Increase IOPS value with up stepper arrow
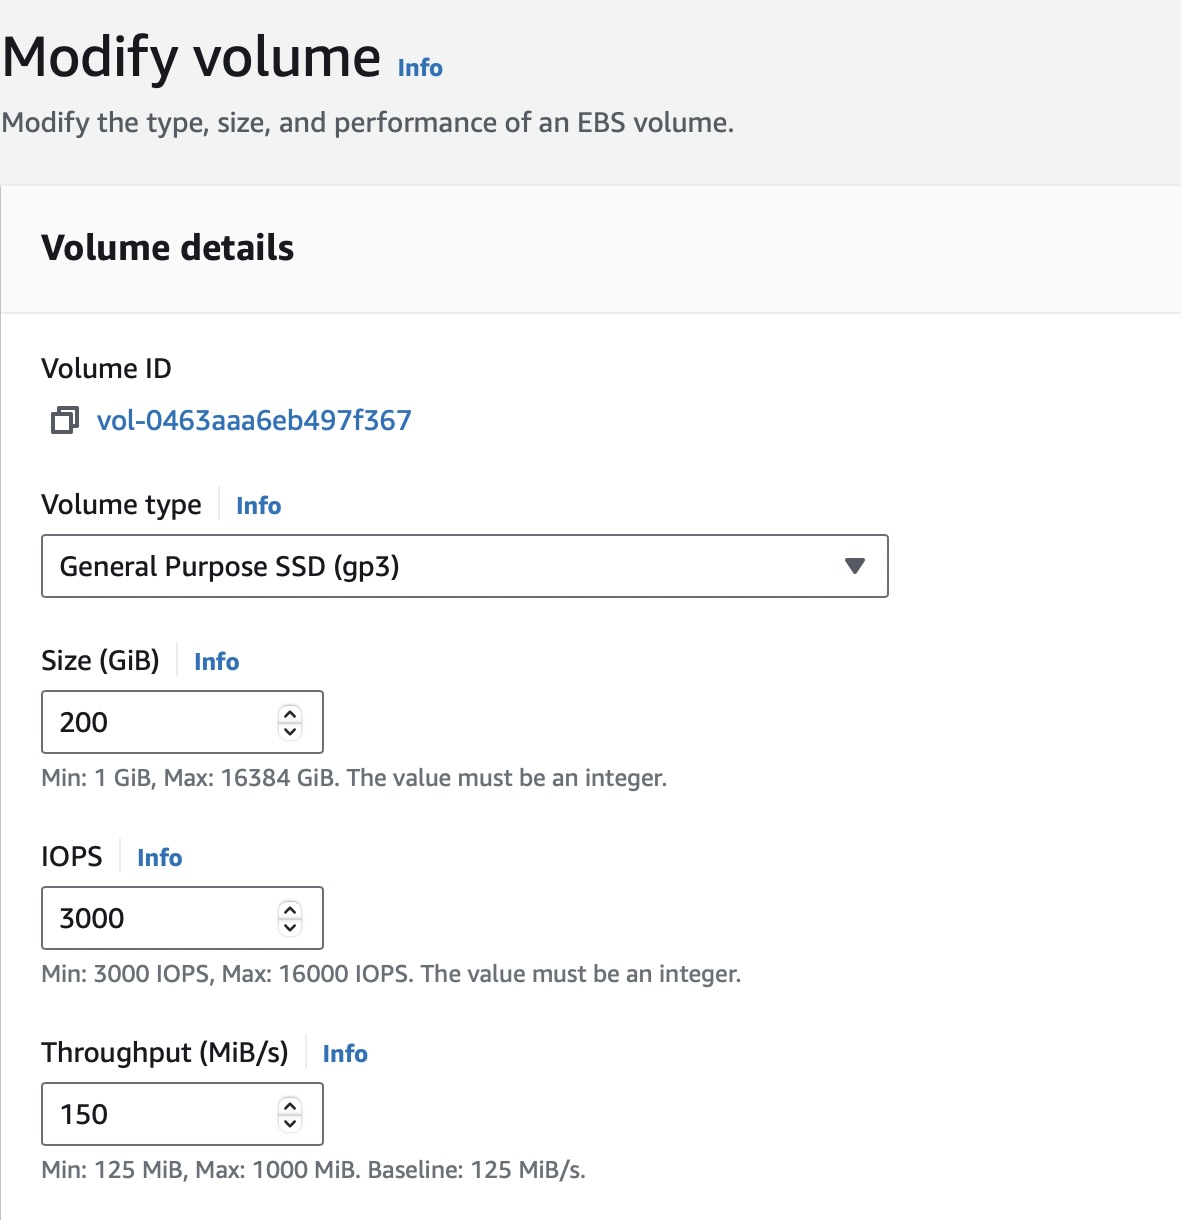Viewport: 1181px width, 1220px height. (x=290, y=910)
